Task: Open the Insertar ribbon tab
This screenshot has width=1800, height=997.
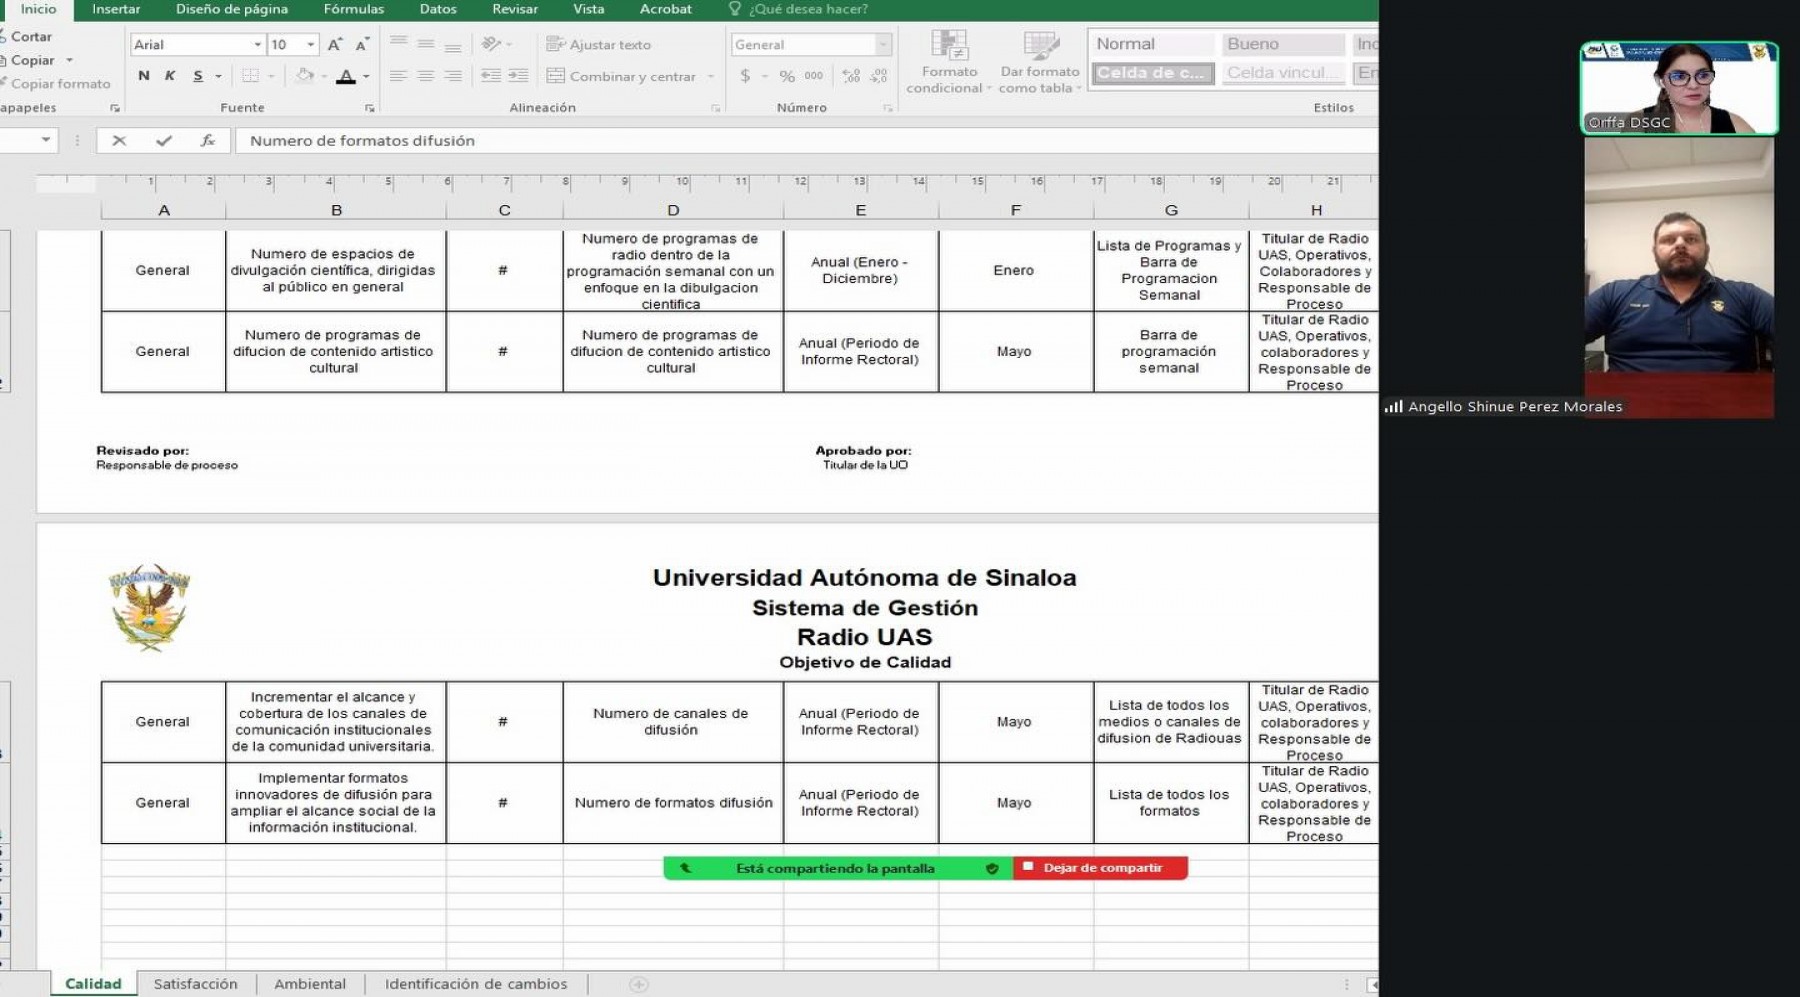Action: (x=116, y=9)
